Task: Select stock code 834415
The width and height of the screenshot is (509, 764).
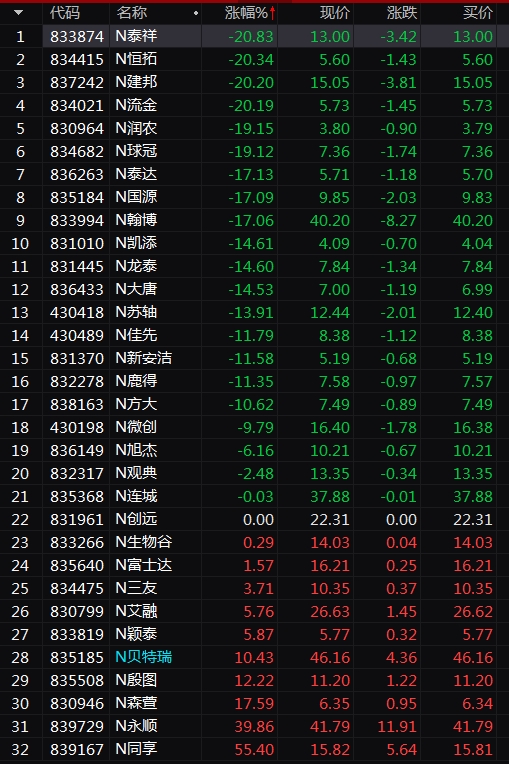Action: 77,59
